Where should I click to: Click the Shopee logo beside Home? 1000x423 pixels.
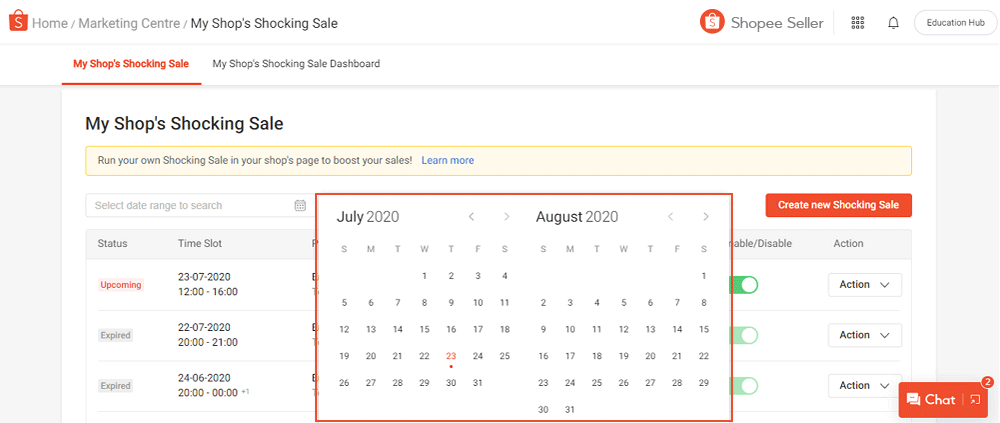tap(17, 22)
